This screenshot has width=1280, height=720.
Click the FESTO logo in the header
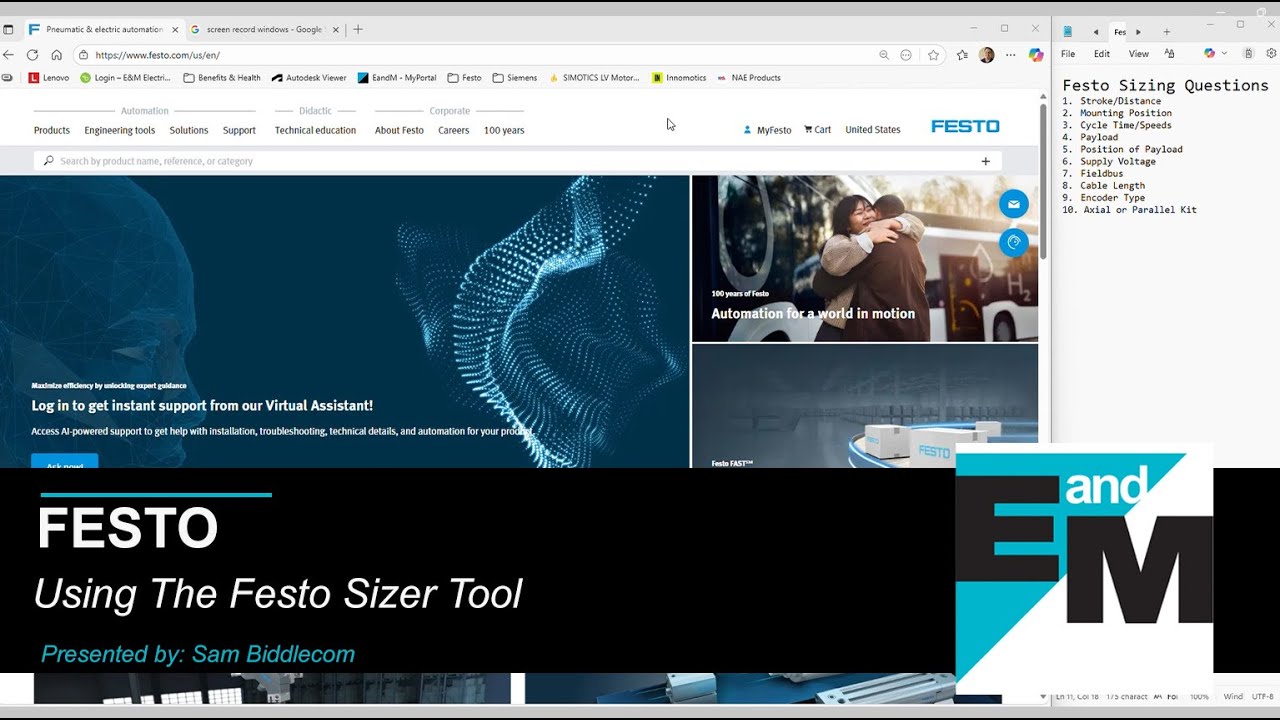965,126
